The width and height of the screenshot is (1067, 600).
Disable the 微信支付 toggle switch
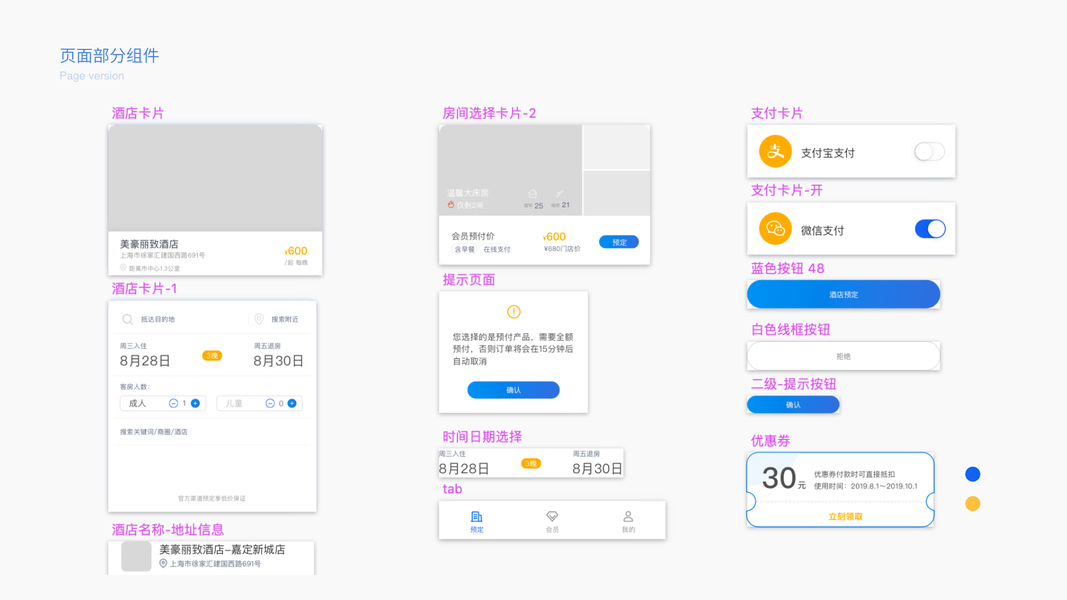tap(930, 229)
